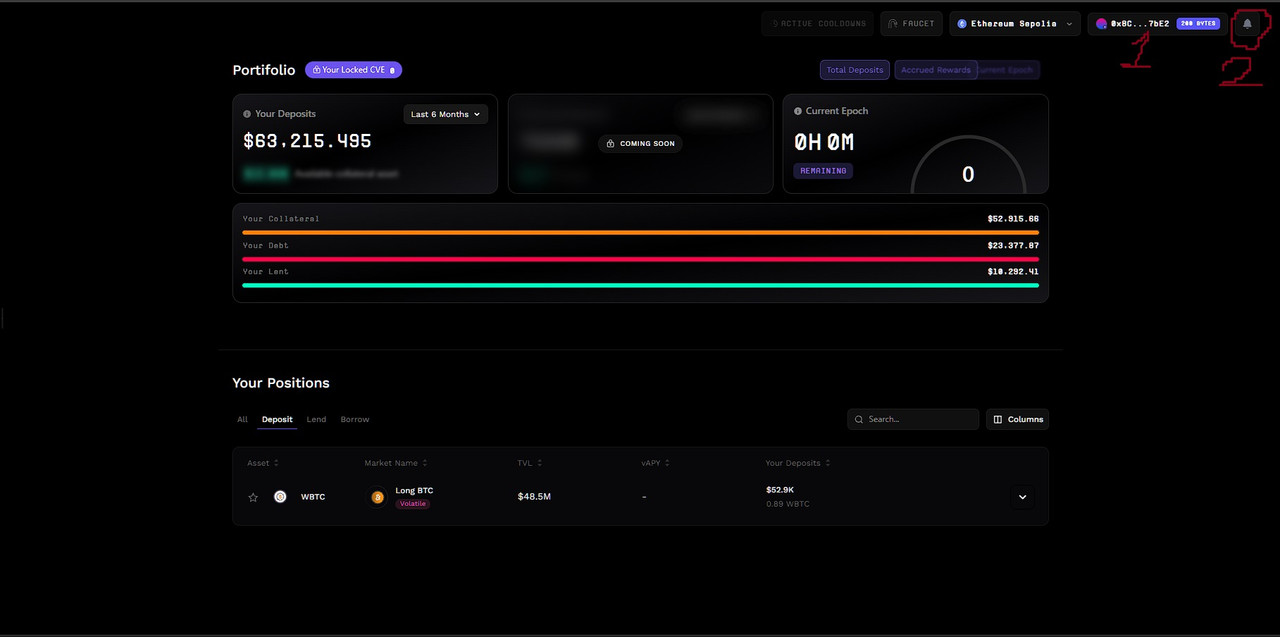Click the 0.89 WBTC amount
This screenshot has width=1280, height=637.
(788, 504)
